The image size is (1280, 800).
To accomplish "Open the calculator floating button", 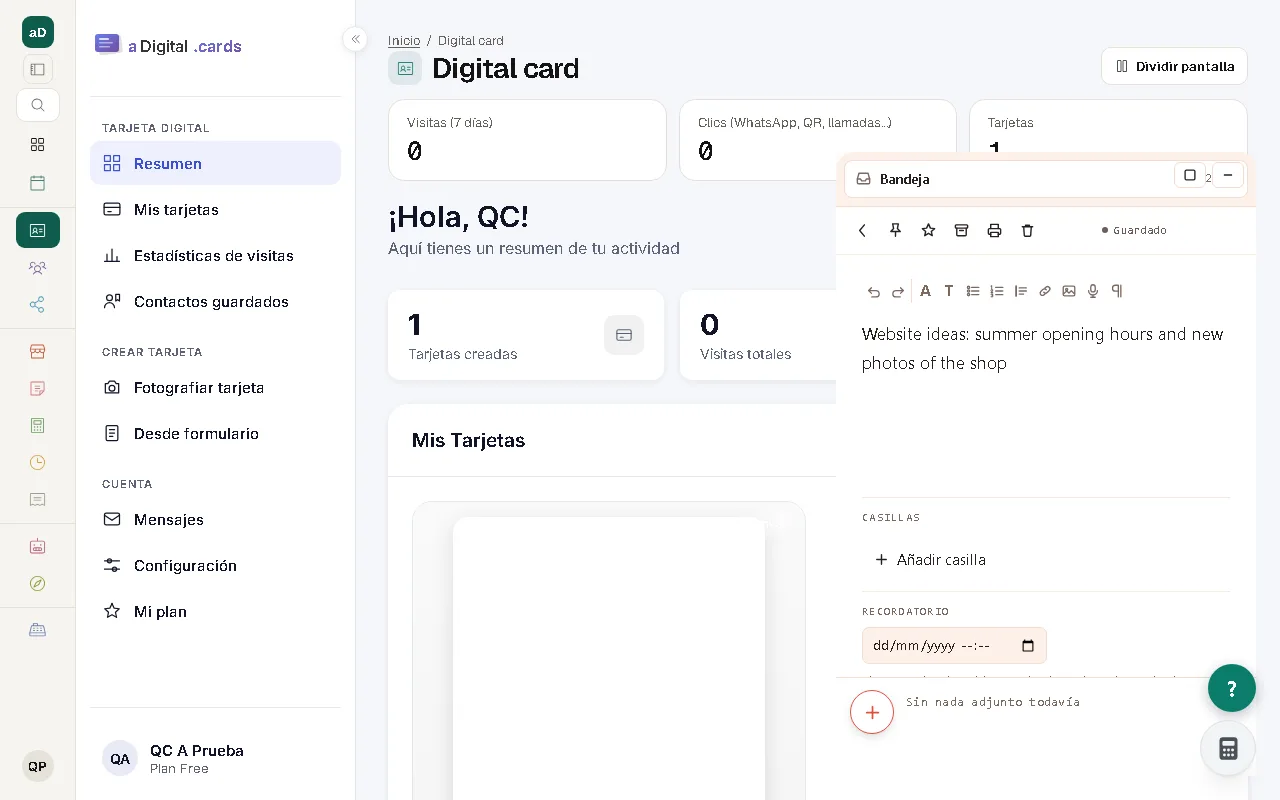I will (1229, 748).
